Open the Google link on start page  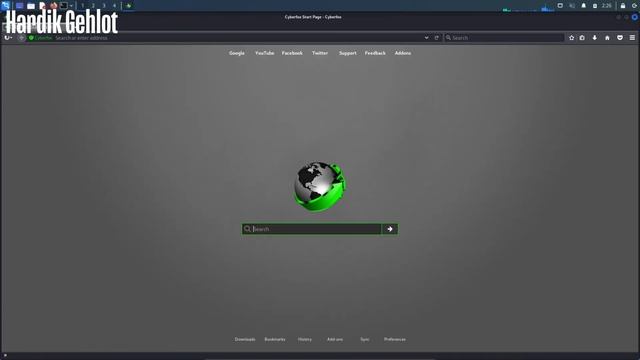[x=237, y=53]
